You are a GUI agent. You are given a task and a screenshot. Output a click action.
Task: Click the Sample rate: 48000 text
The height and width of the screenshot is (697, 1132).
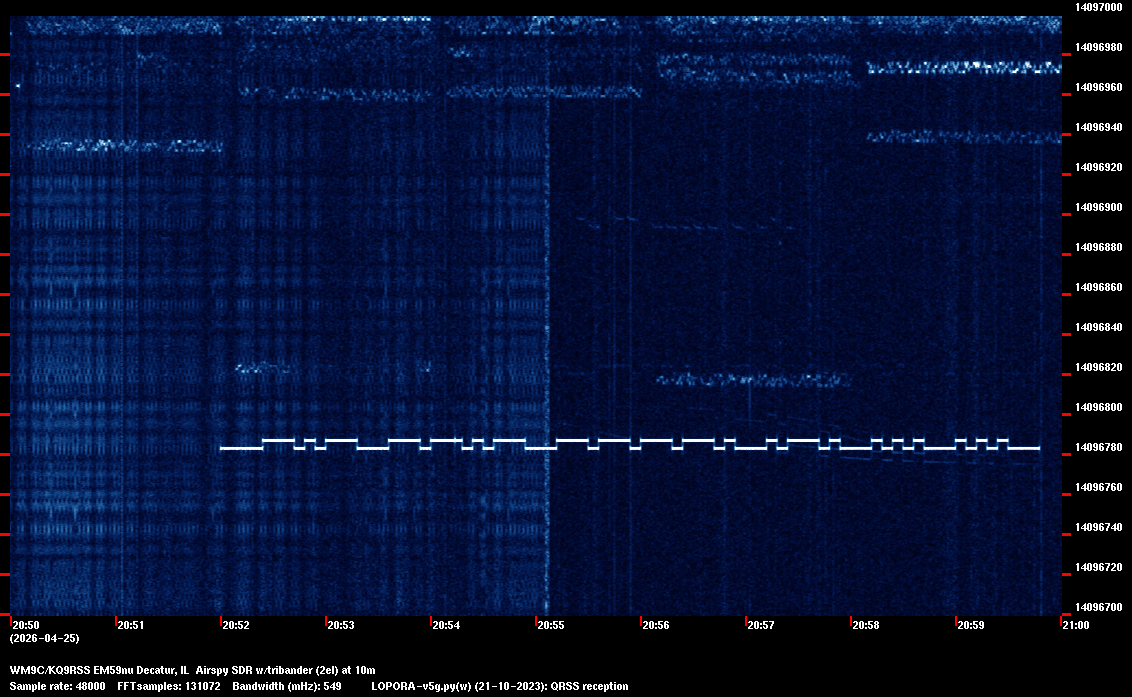57,686
